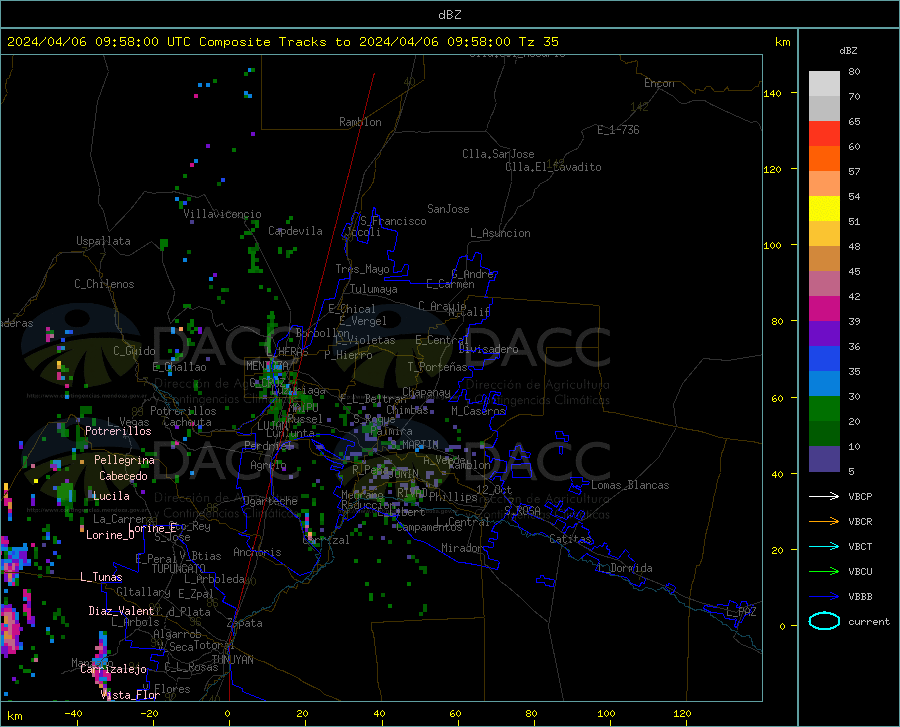Pick the slate purple 10 dBZ swatch
Image resolution: width=900 pixels, height=727 pixels.
[824, 459]
